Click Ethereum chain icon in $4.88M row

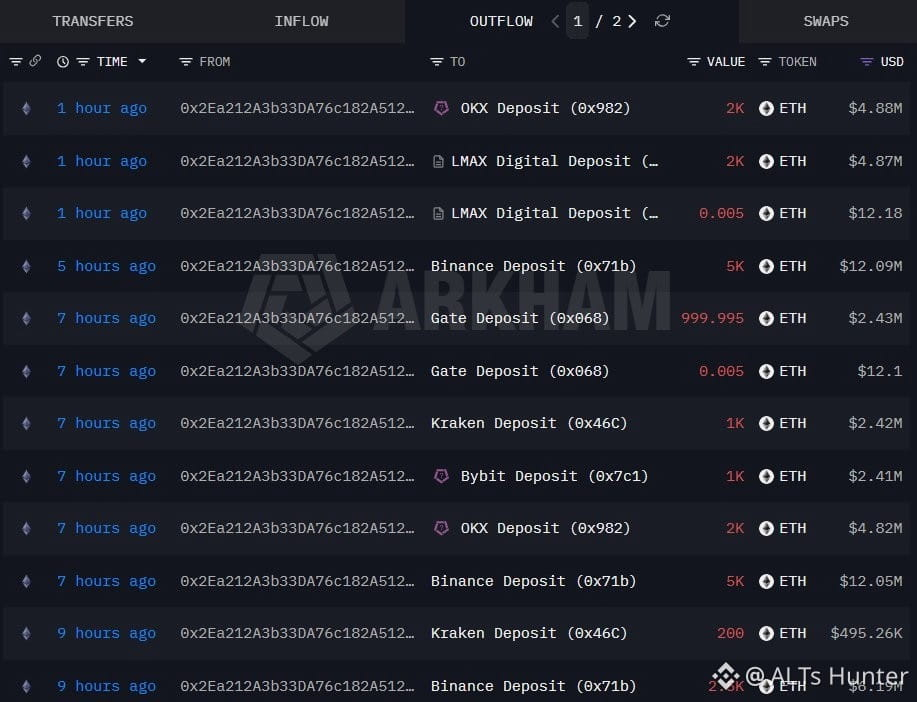pyautogui.click(x=26, y=108)
